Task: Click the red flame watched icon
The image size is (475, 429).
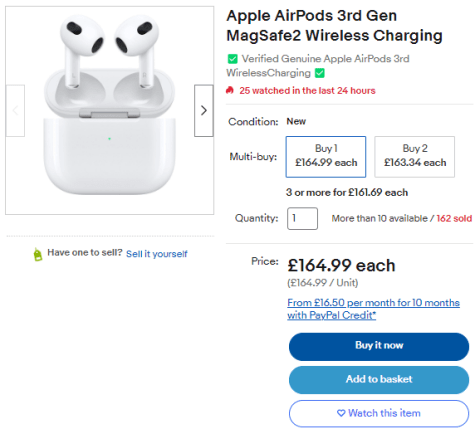Action: (230, 90)
